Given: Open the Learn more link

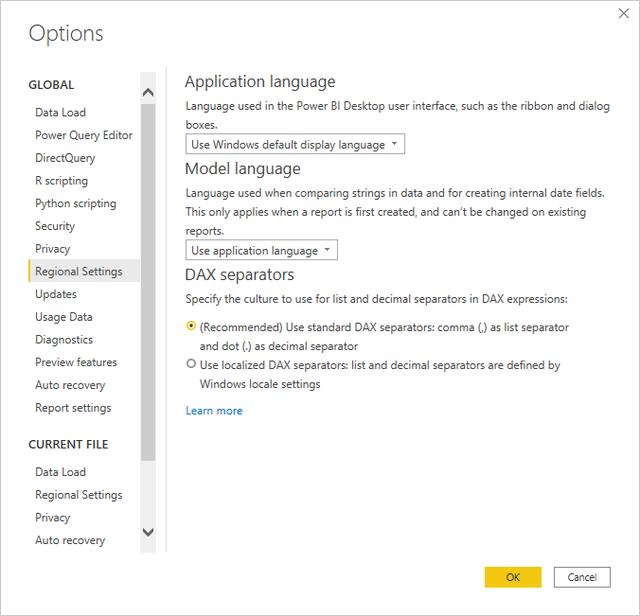Looking at the screenshot, I should pyautogui.click(x=214, y=411).
